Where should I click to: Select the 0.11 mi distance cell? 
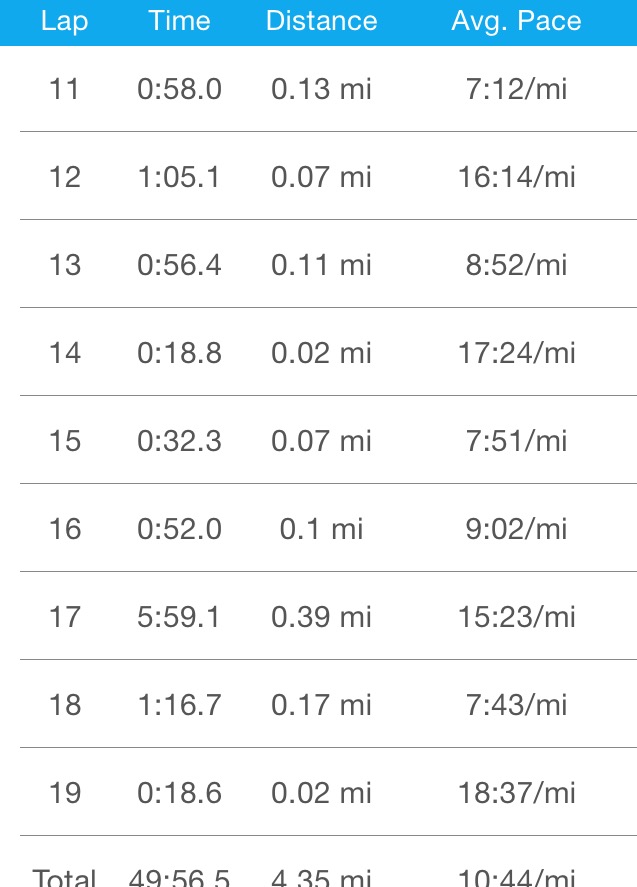[321, 265]
